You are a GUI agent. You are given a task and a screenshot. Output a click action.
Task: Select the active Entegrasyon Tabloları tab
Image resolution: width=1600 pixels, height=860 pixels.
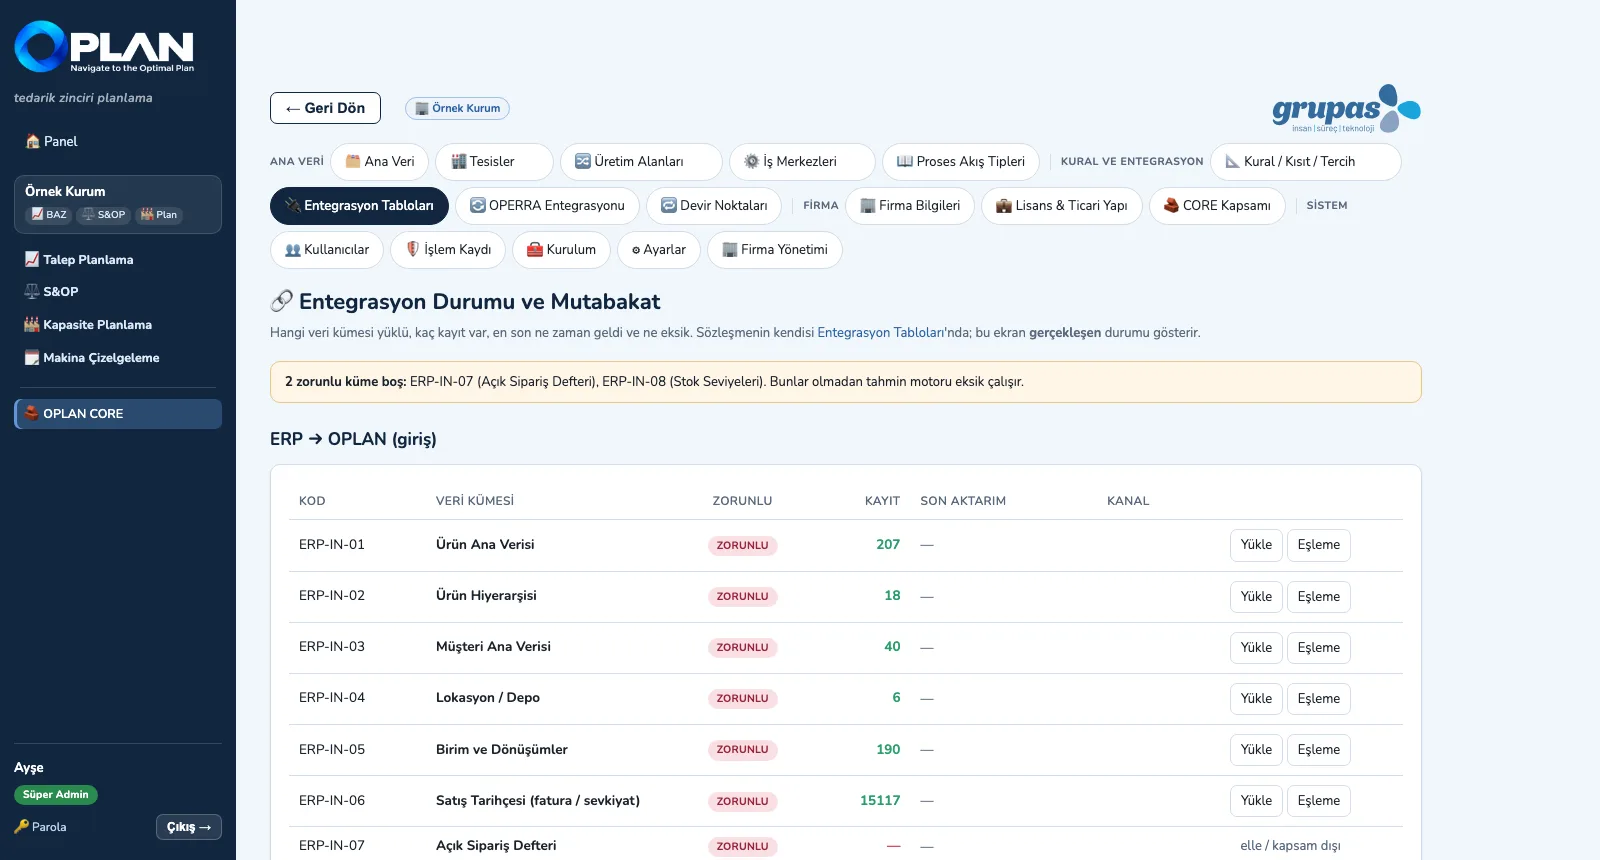(359, 205)
